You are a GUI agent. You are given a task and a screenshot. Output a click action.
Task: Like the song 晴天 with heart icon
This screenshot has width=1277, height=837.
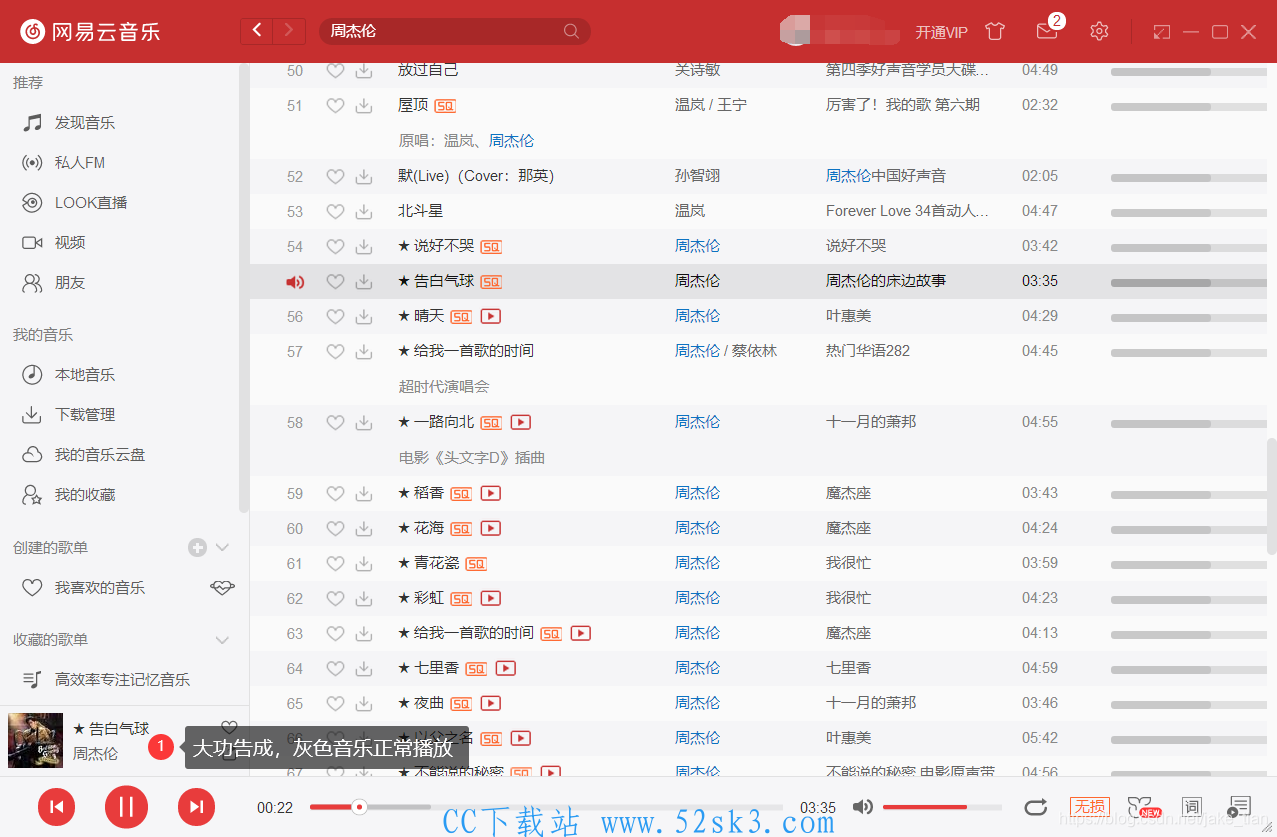point(336,316)
